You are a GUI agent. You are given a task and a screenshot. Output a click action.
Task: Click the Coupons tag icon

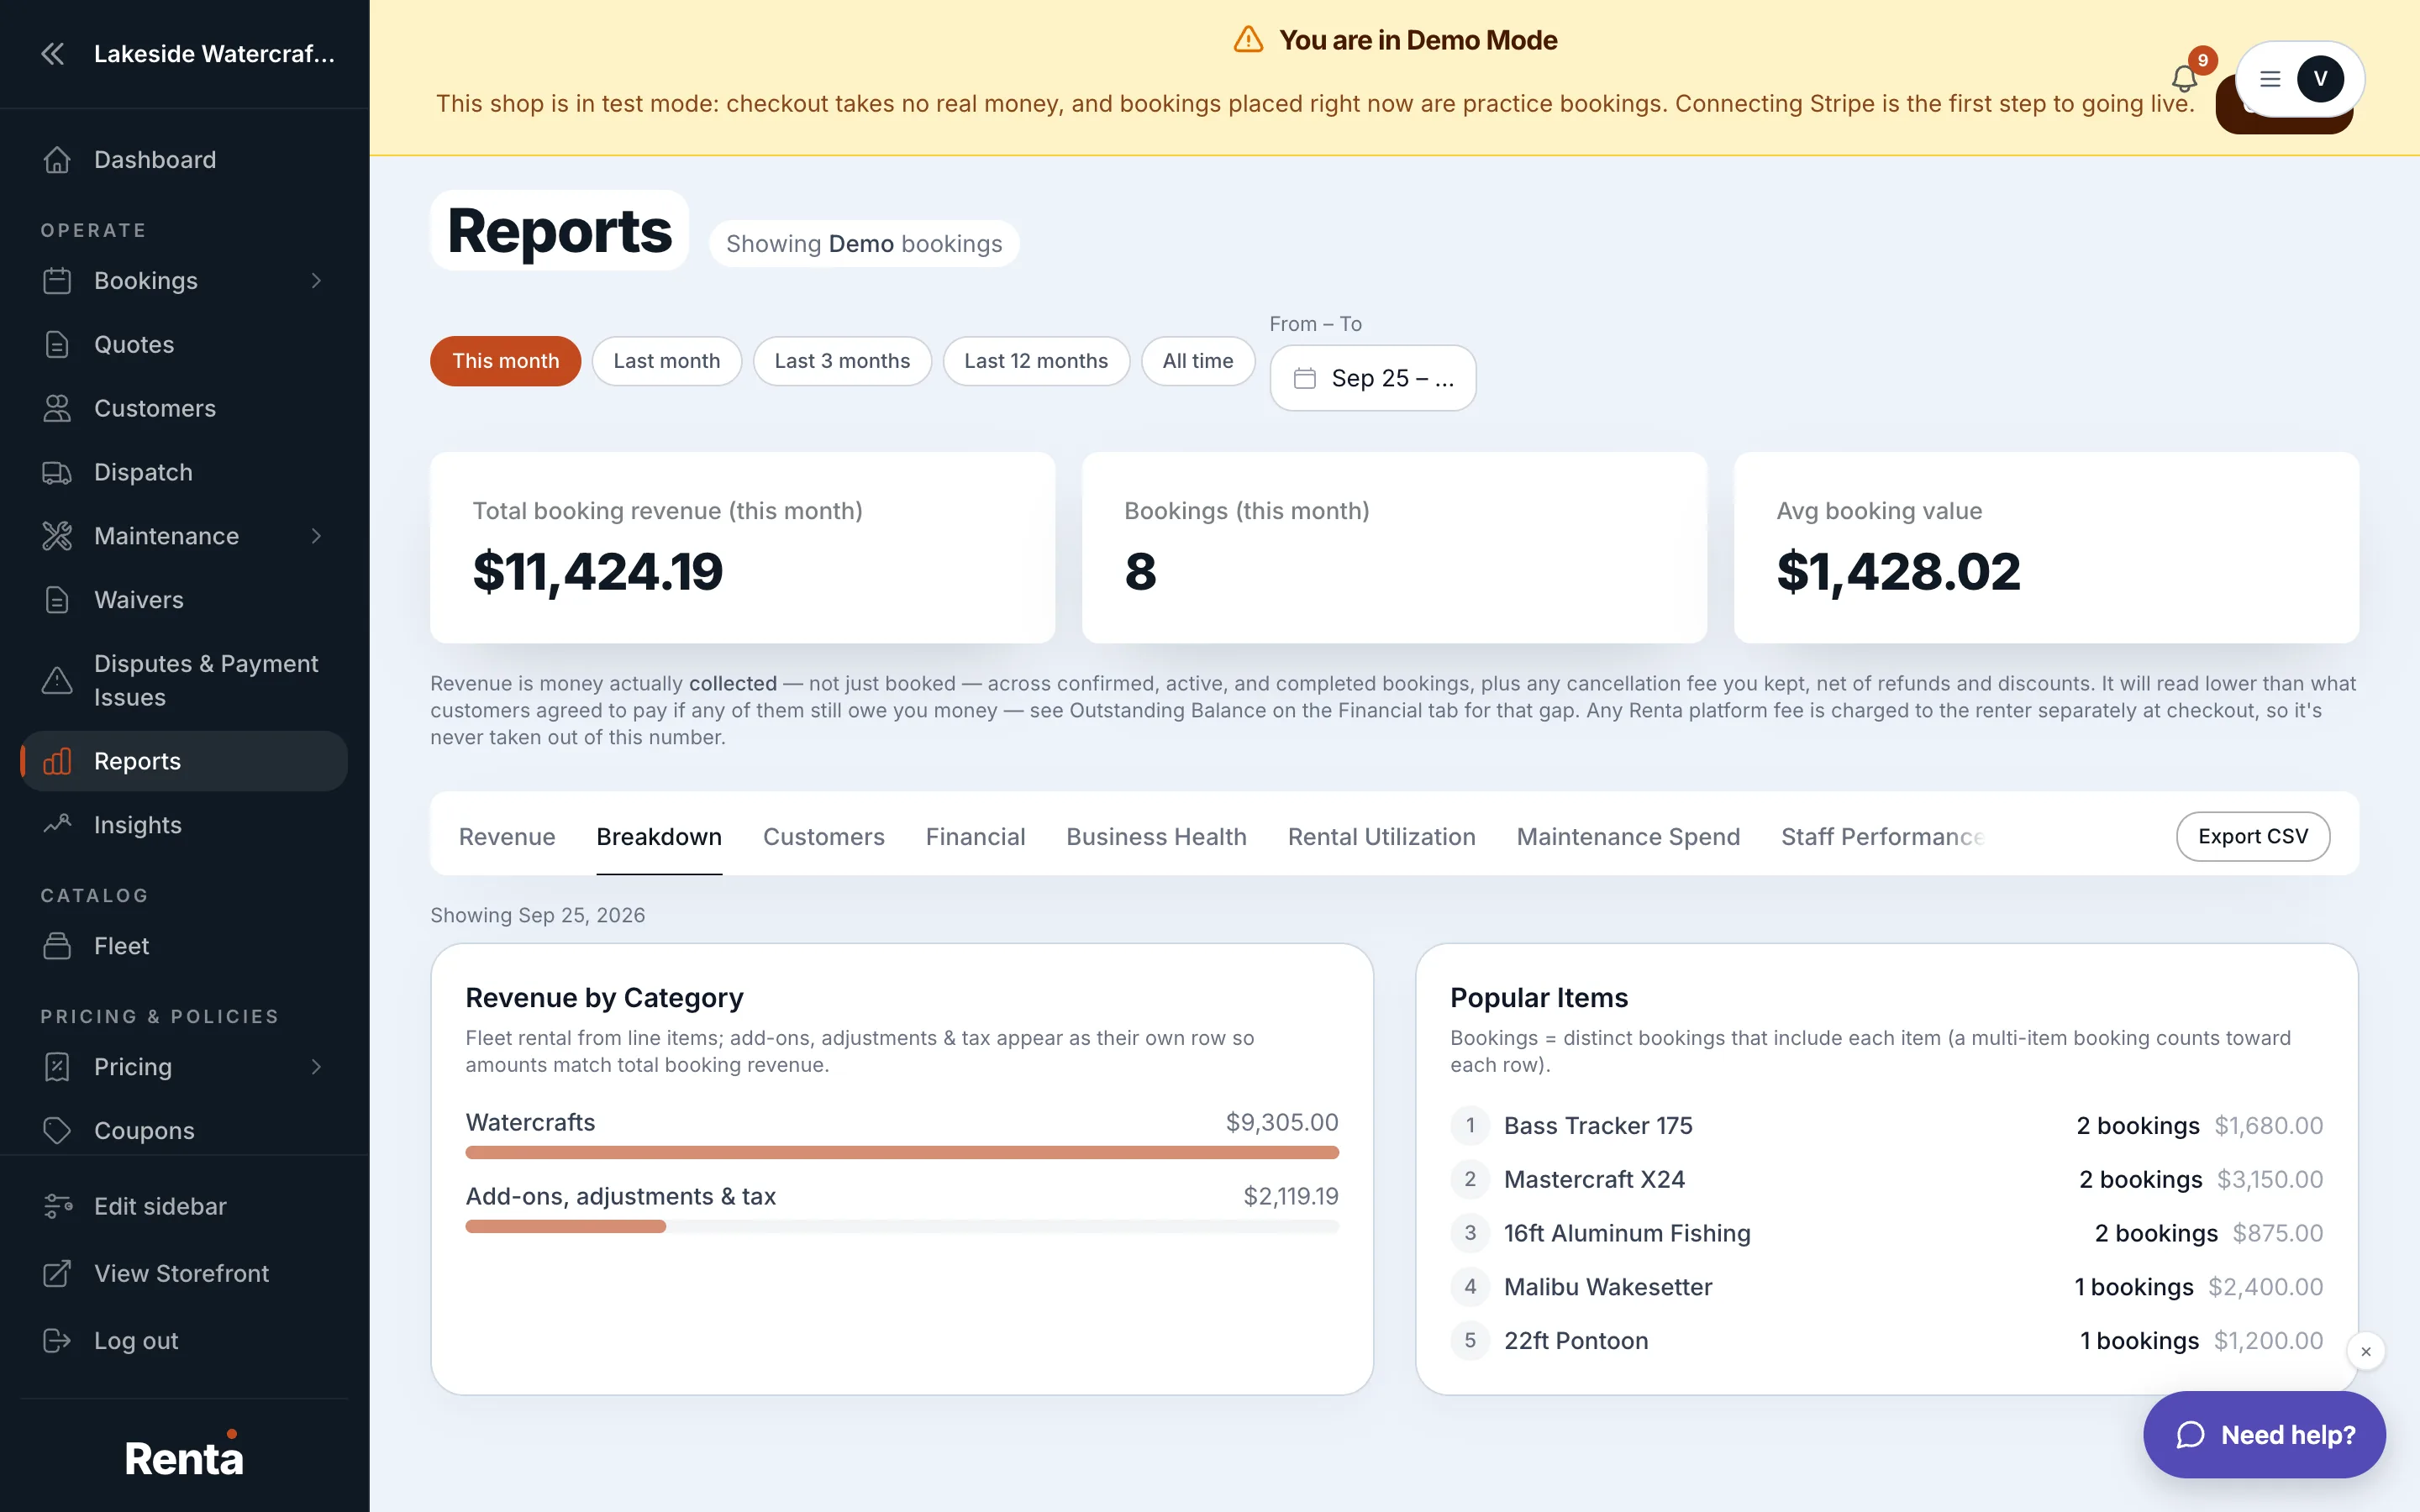57,1131
